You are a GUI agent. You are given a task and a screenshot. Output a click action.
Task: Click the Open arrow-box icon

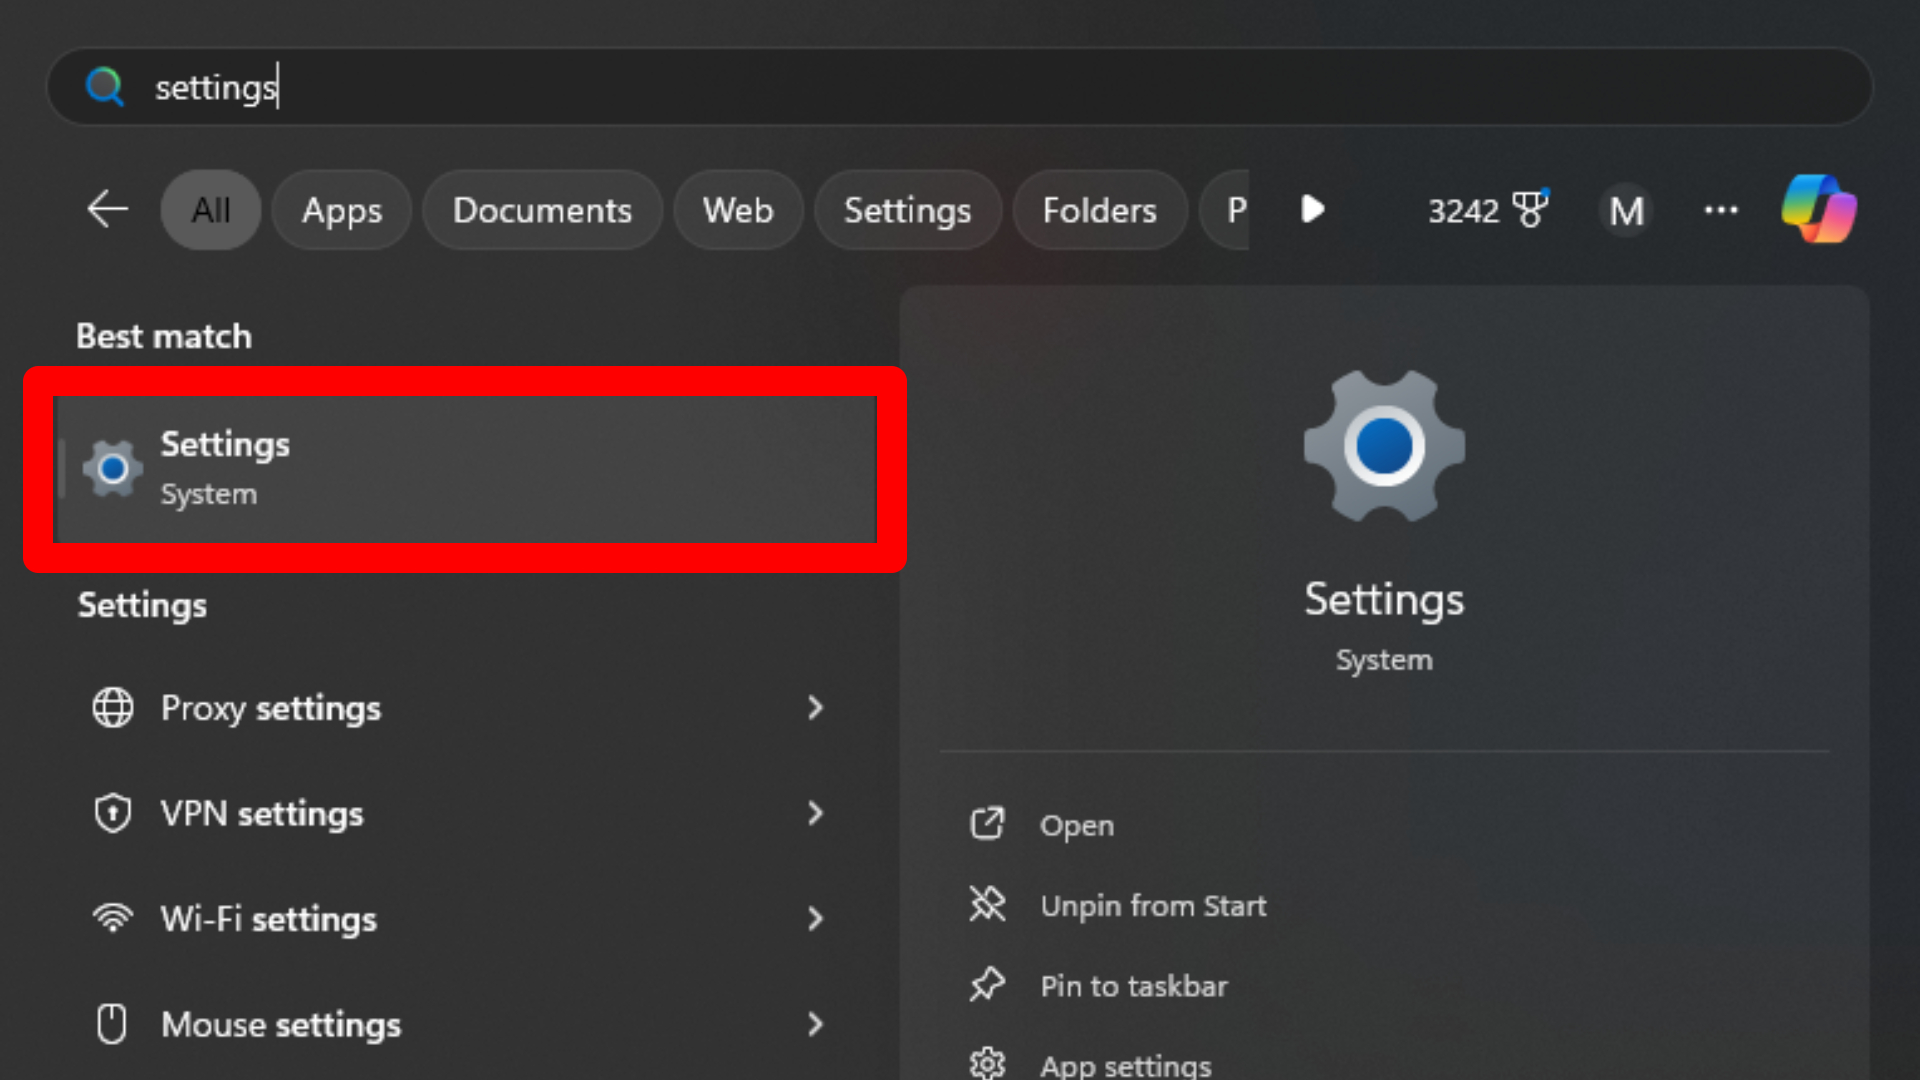click(987, 824)
